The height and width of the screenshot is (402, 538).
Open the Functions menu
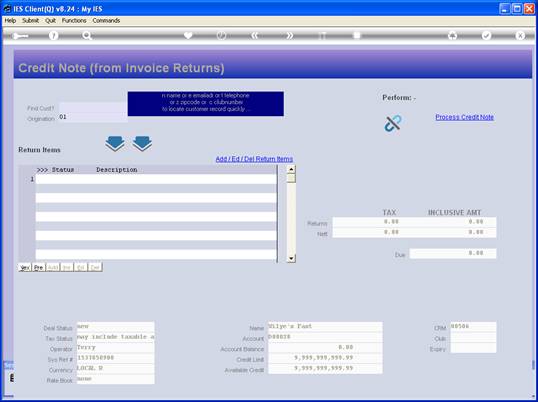tap(74, 21)
